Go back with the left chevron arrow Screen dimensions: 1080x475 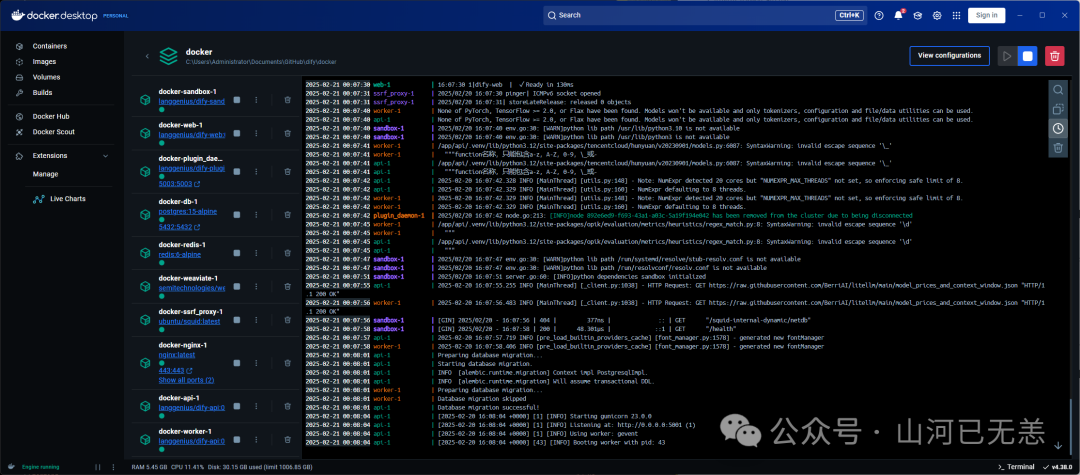click(x=147, y=56)
